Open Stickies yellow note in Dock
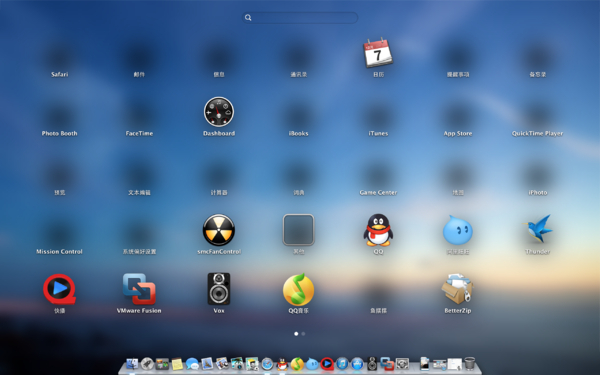Viewport: 600px width, 375px height. tap(177, 364)
